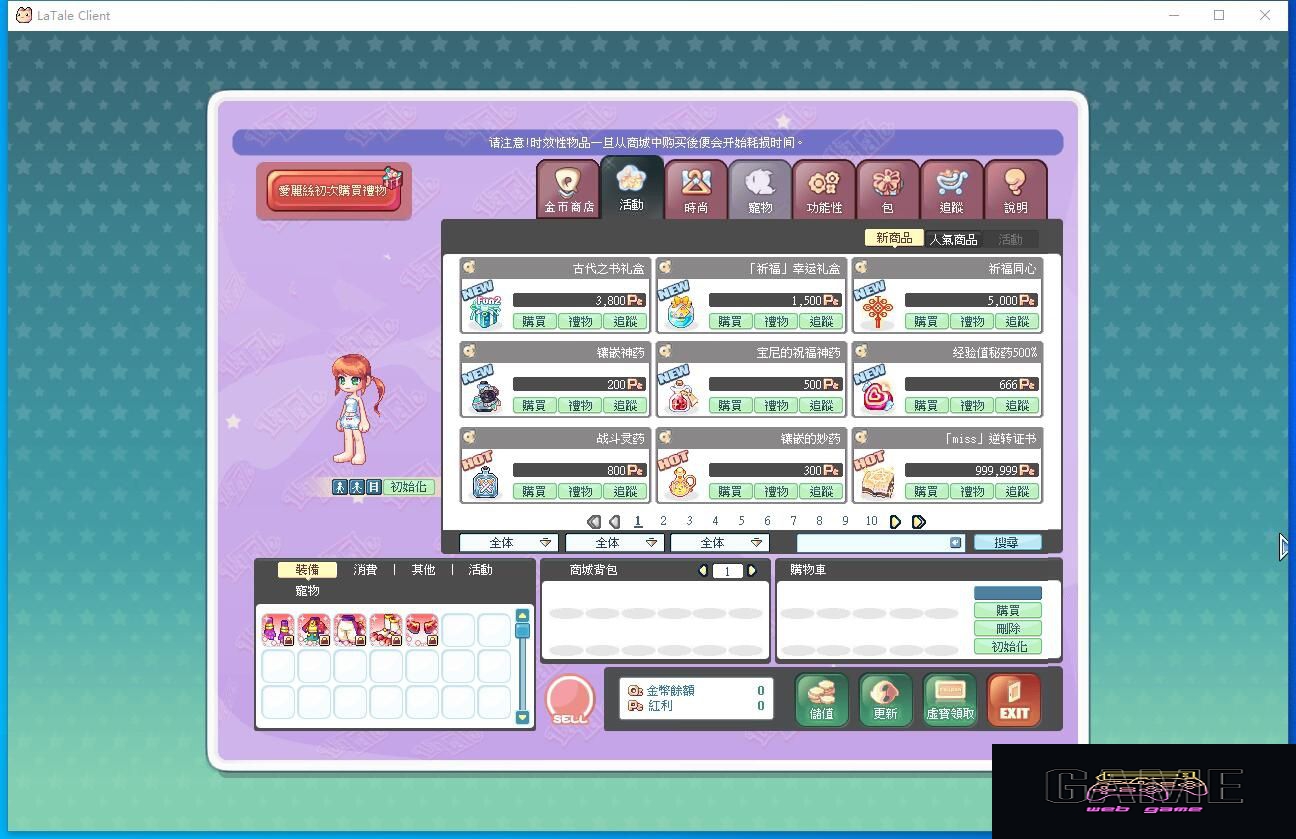
Task: Click the 镶嵌神药 item icon
Action: click(485, 395)
